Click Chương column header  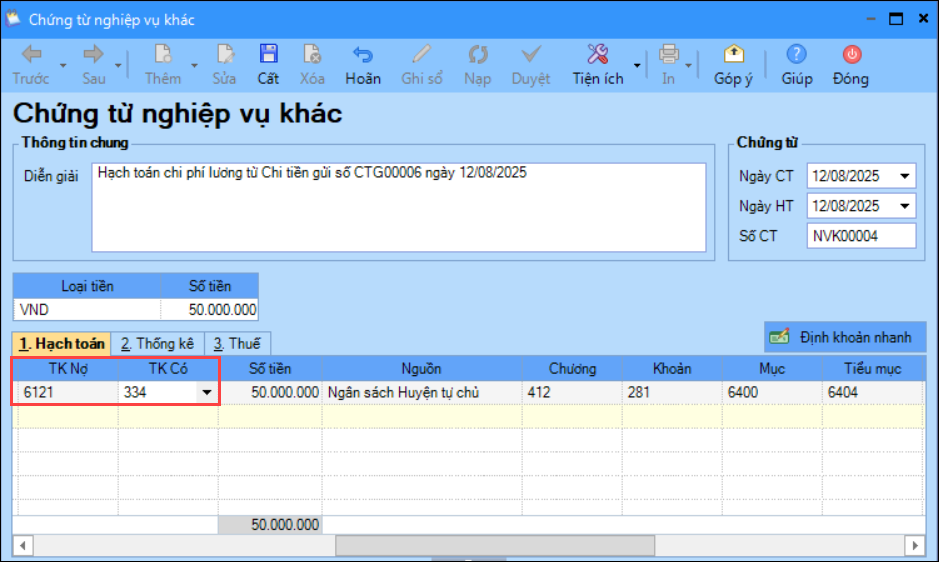pyautogui.click(x=572, y=368)
